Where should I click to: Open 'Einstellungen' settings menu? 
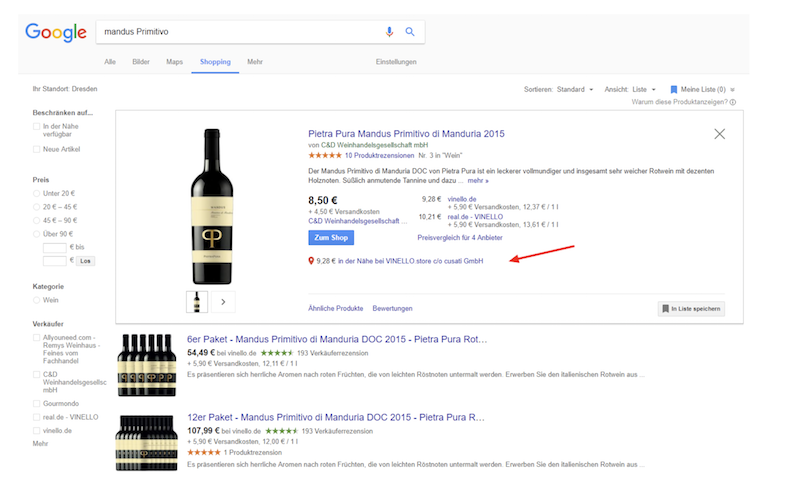(x=396, y=62)
